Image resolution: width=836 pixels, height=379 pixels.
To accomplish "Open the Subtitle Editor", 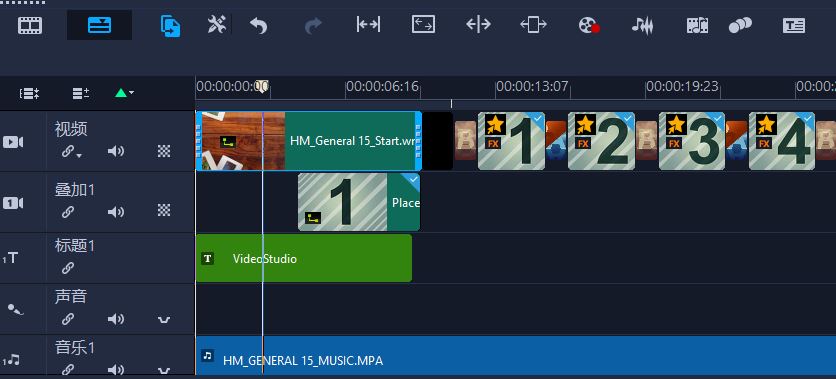I will [794, 25].
